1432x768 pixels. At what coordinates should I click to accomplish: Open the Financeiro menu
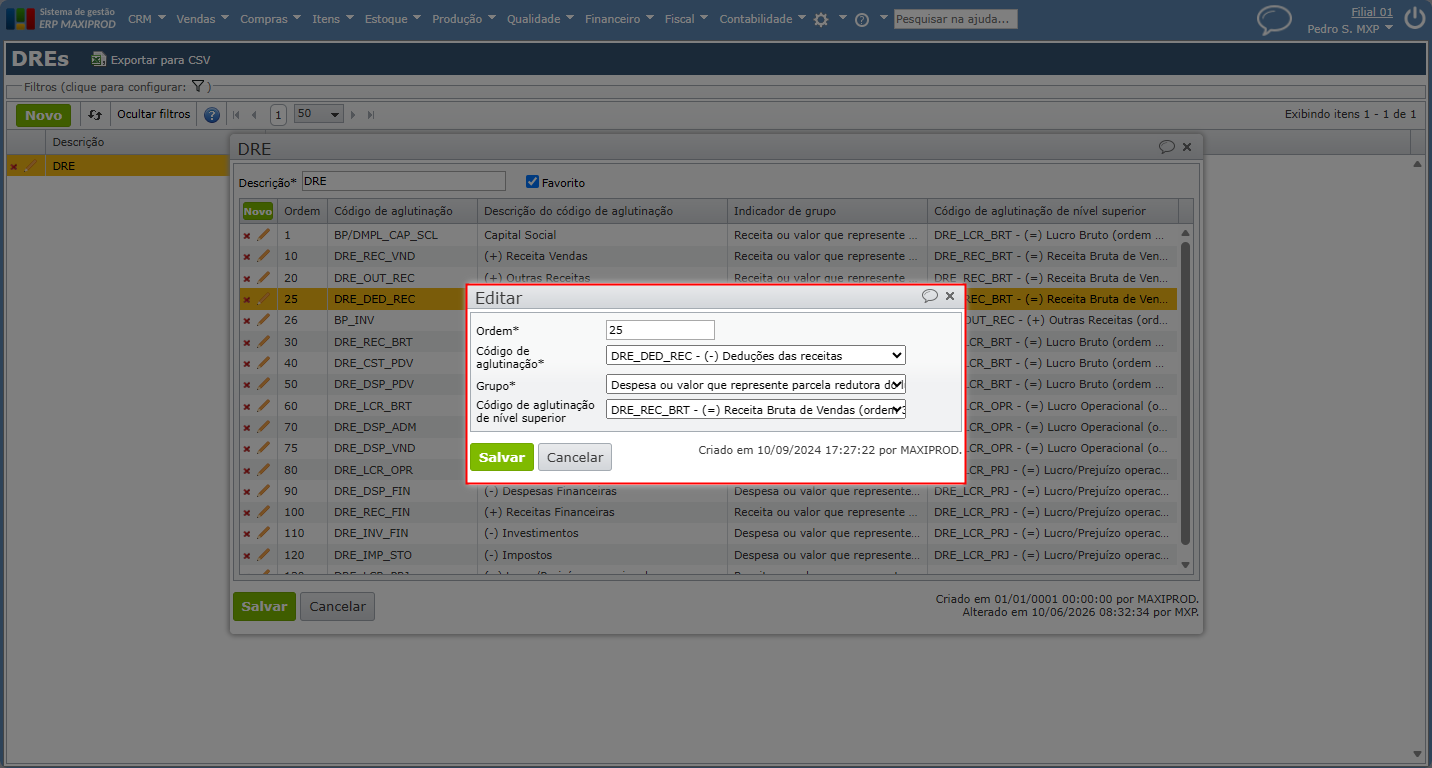pos(620,19)
